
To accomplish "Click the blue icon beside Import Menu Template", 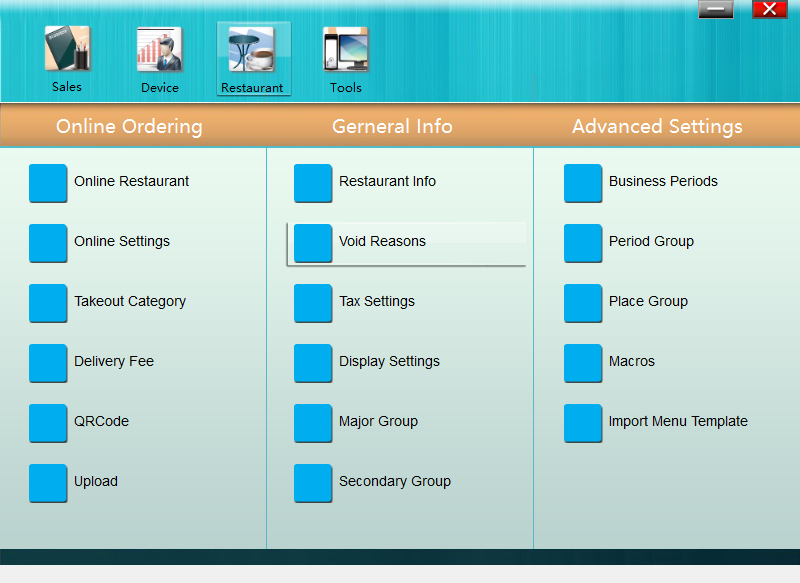I will coord(583,423).
